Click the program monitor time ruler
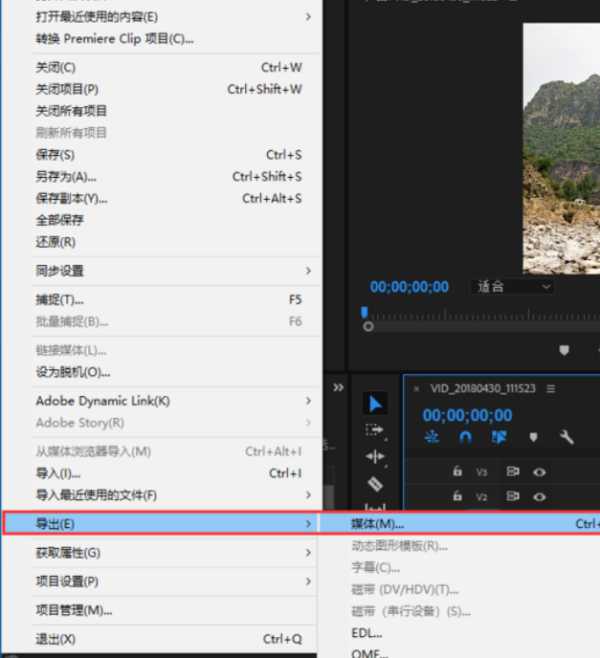Image resolution: width=600 pixels, height=658 pixels. point(483,315)
